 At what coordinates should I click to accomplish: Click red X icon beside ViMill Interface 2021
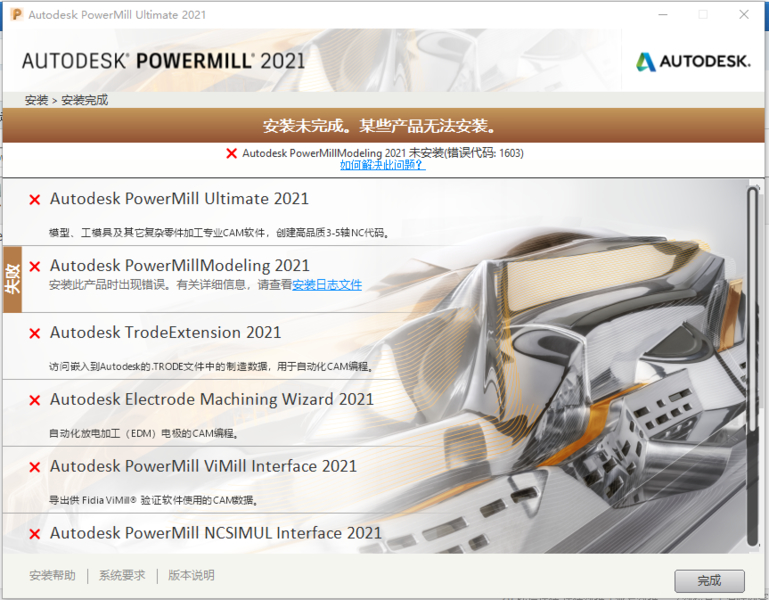(x=35, y=467)
